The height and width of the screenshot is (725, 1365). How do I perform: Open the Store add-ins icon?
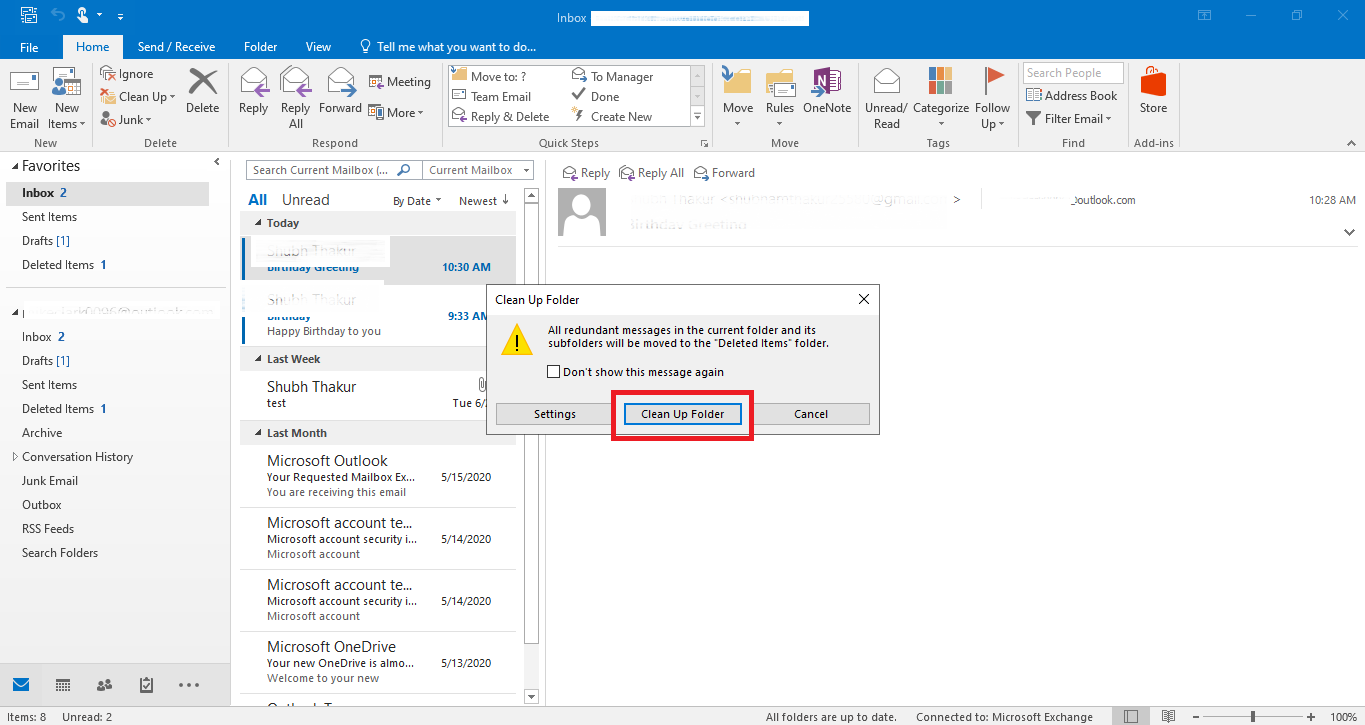pos(1153,84)
